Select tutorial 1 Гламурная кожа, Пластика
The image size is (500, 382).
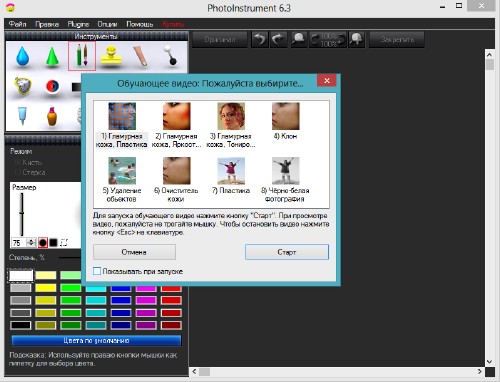coord(122,125)
